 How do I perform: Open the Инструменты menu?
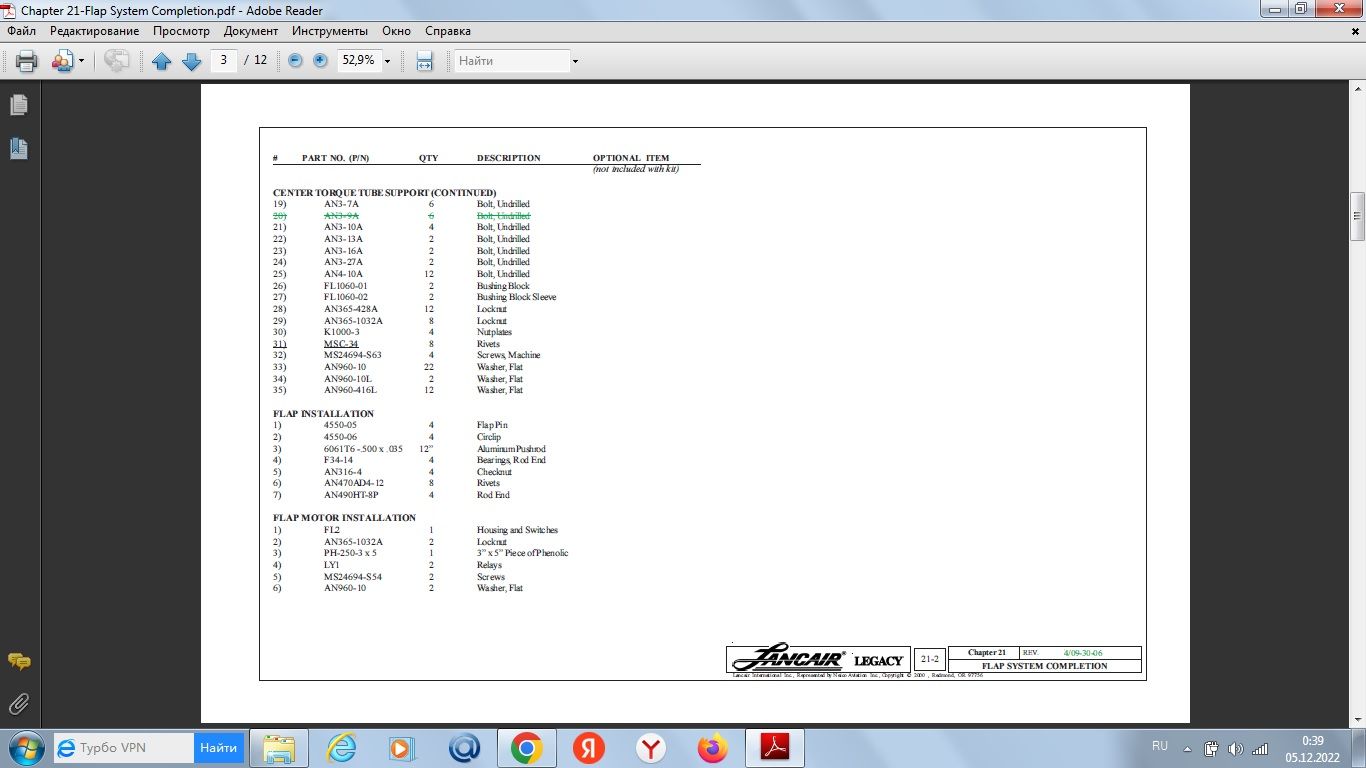pyautogui.click(x=330, y=31)
